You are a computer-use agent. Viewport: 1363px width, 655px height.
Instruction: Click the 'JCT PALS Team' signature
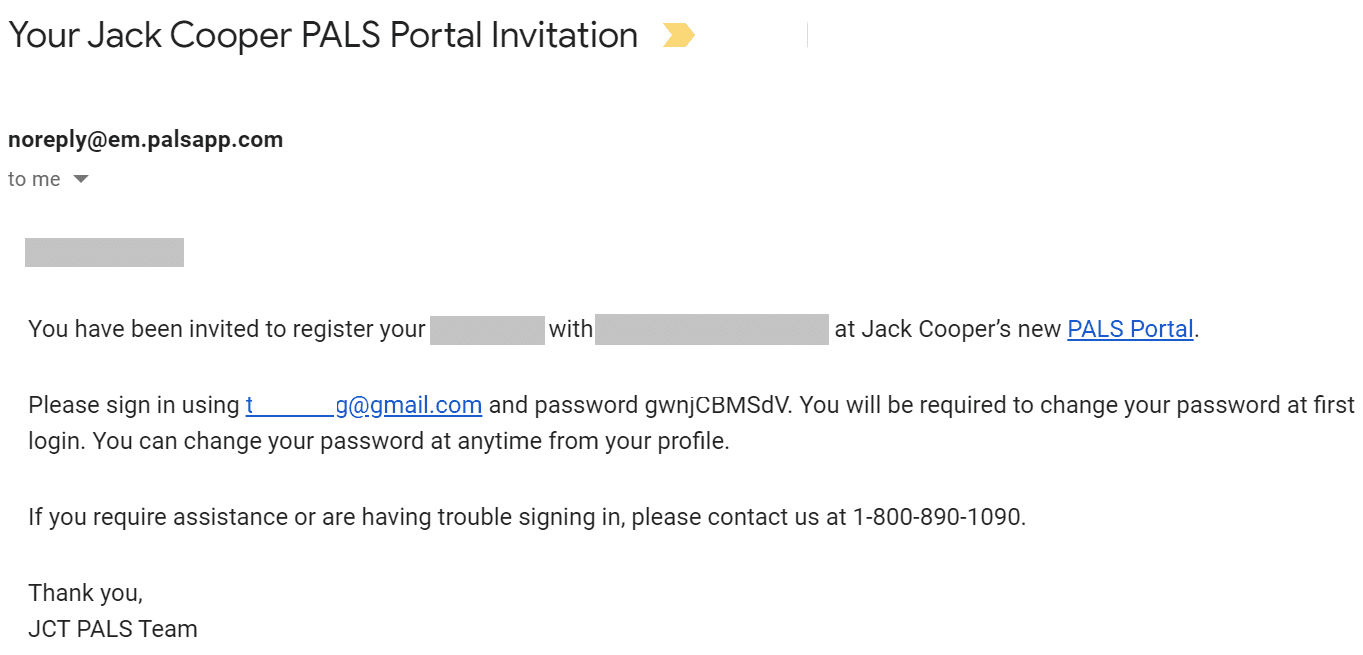[x=113, y=629]
